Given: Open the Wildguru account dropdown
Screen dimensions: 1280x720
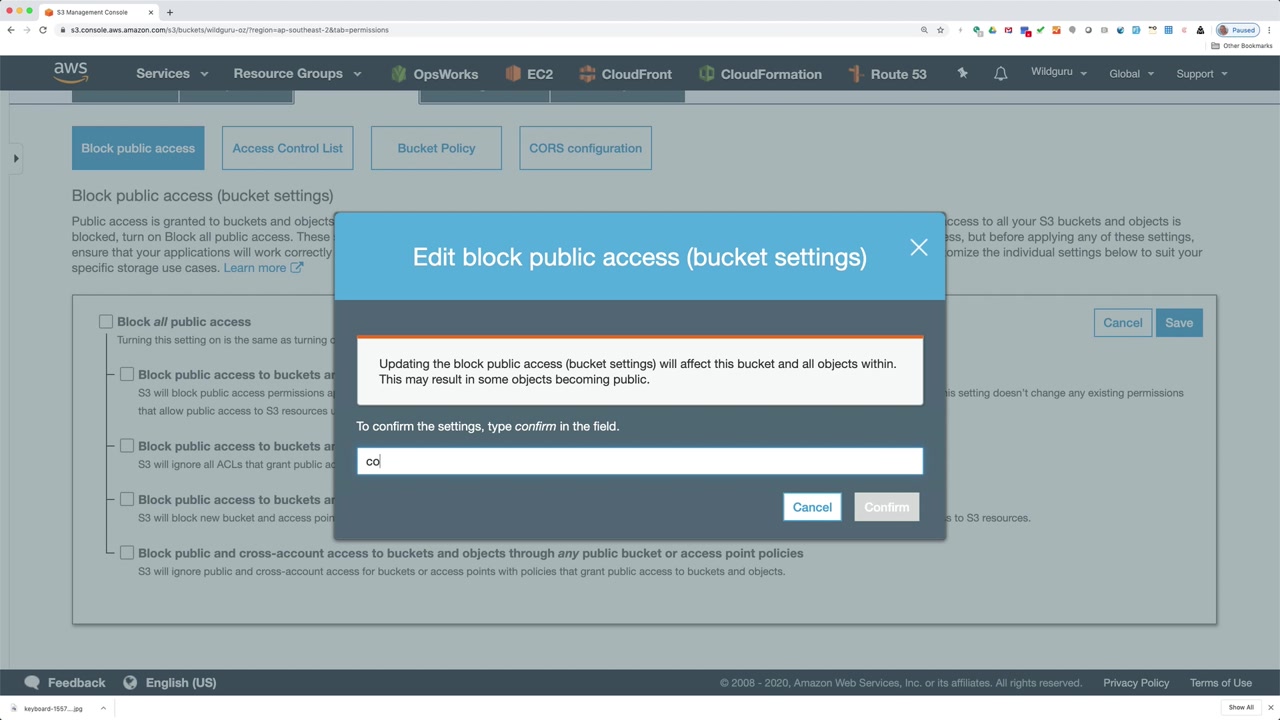Looking at the screenshot, I should tap(1059, 73).
